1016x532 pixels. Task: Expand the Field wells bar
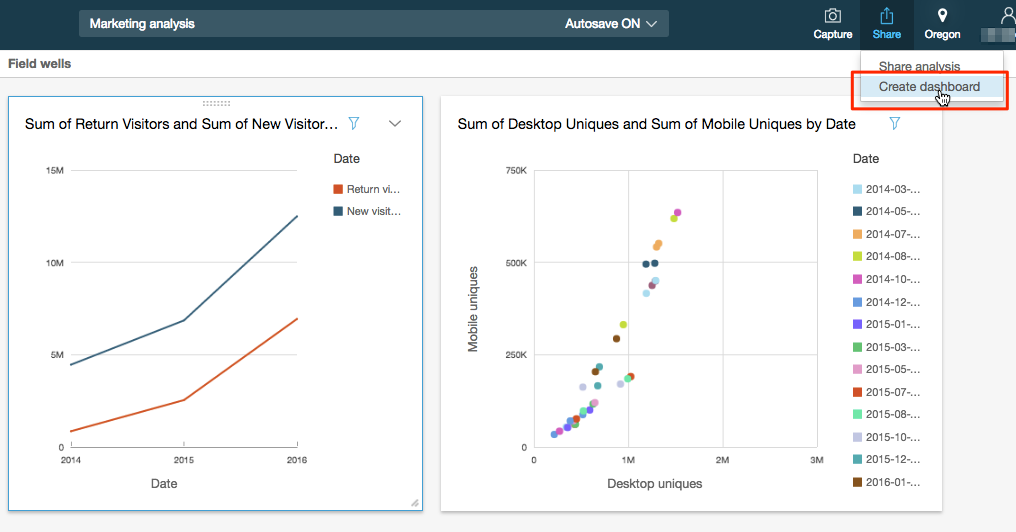pos(40,64)
